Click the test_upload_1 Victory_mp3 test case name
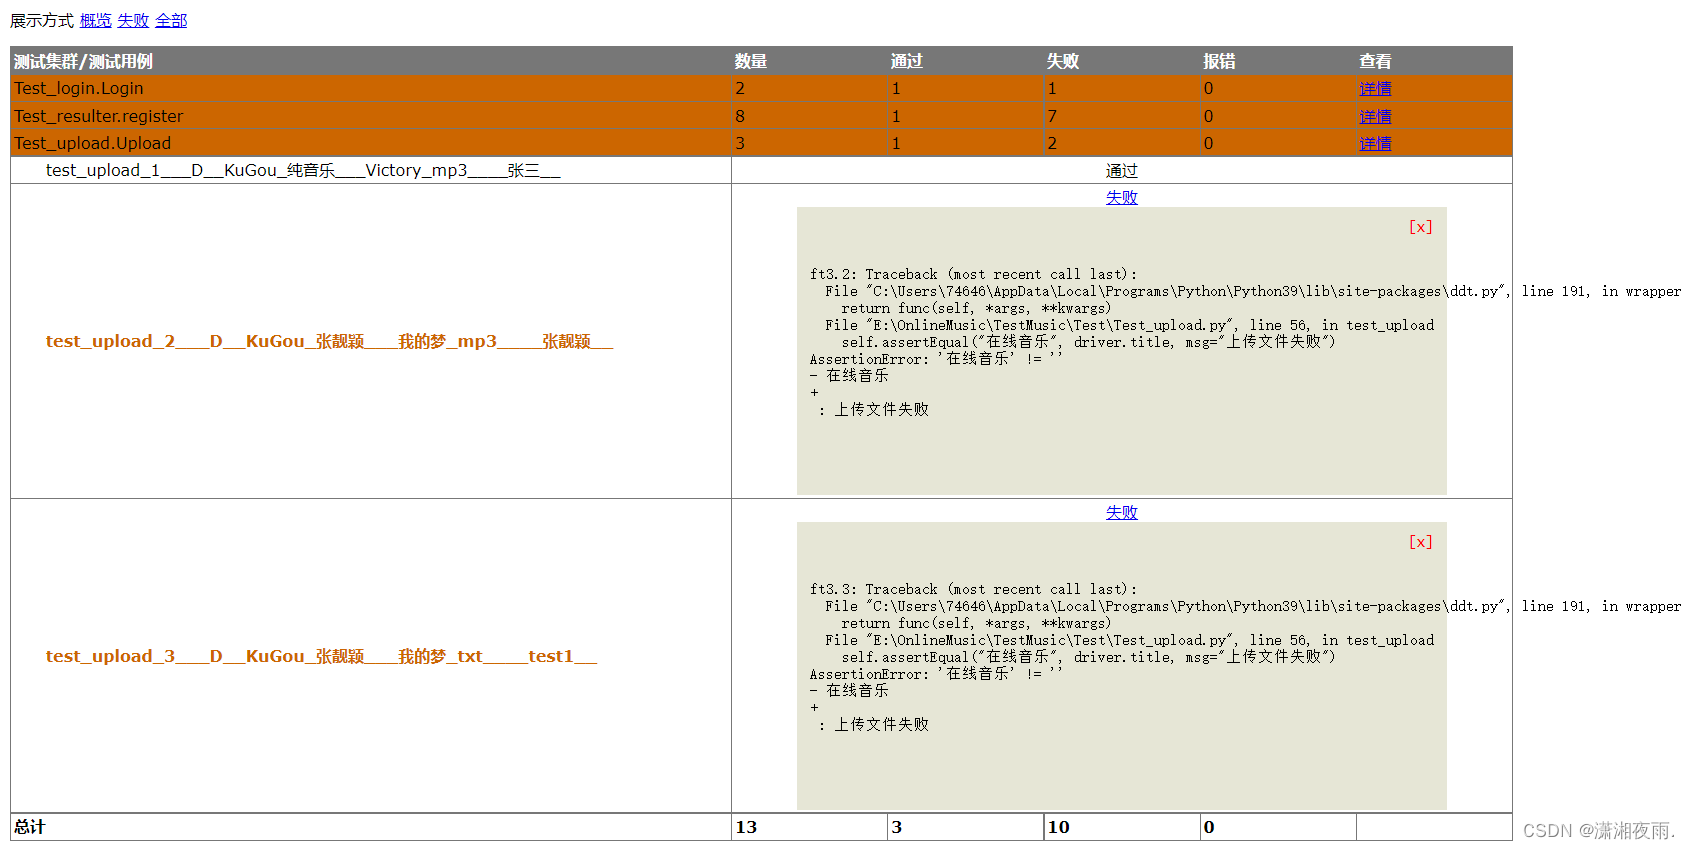The width and height of the screenshot is (1689, 849). (x=303, y=170)
